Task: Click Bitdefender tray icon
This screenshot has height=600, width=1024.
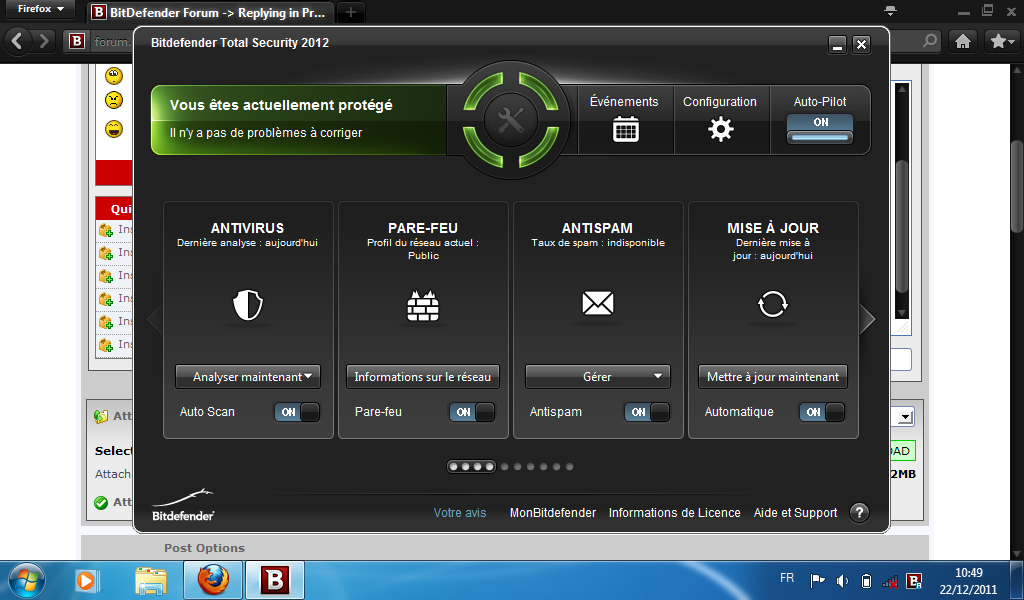Action: click(915, 580)
